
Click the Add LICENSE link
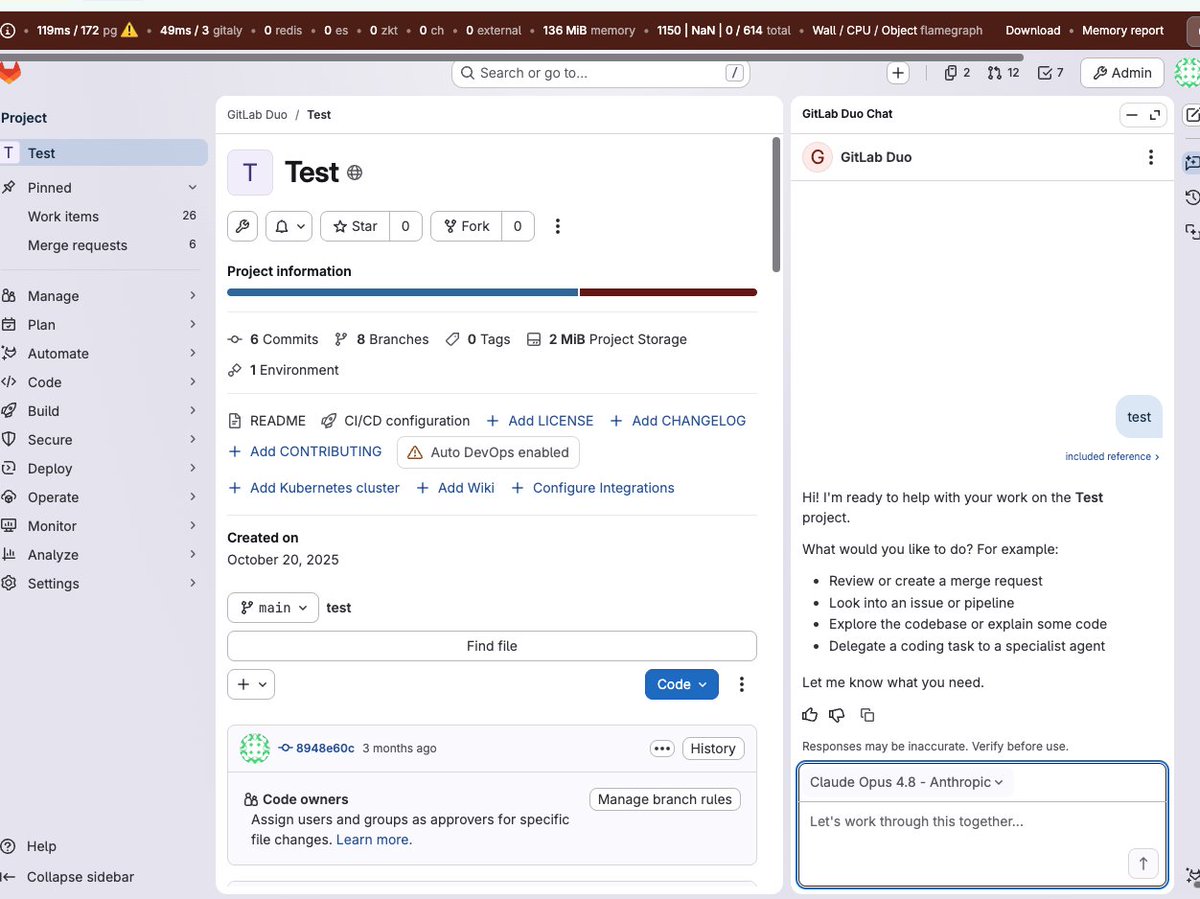click(x=540, y=421)
